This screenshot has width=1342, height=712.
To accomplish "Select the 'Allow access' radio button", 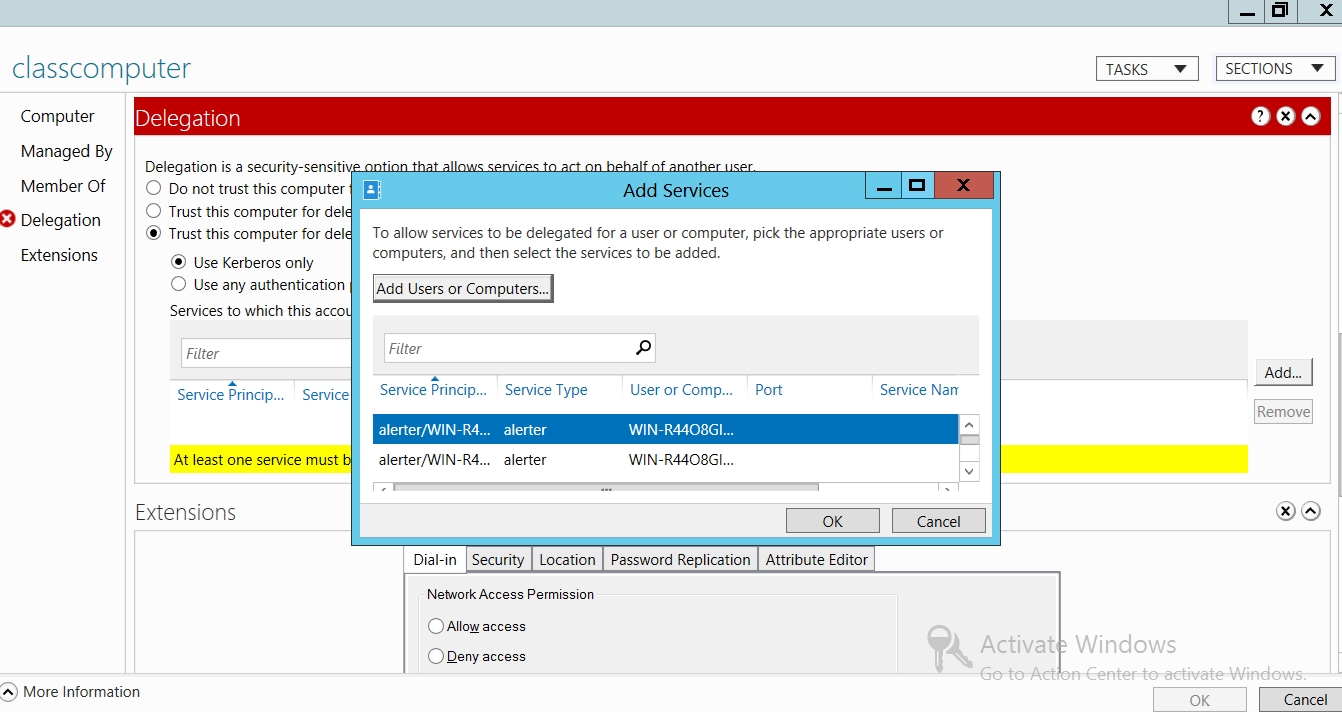I will pyautogui.click(x=436, y=626).
